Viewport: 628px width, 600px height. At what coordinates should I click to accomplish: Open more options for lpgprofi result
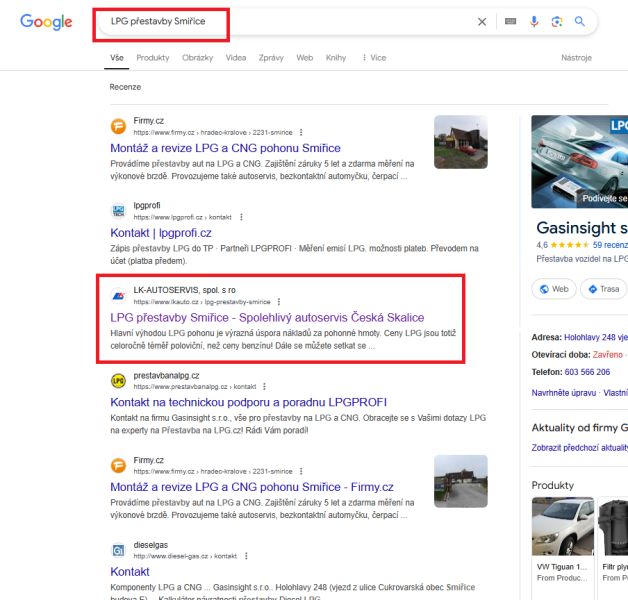click(x=241, y=217)
